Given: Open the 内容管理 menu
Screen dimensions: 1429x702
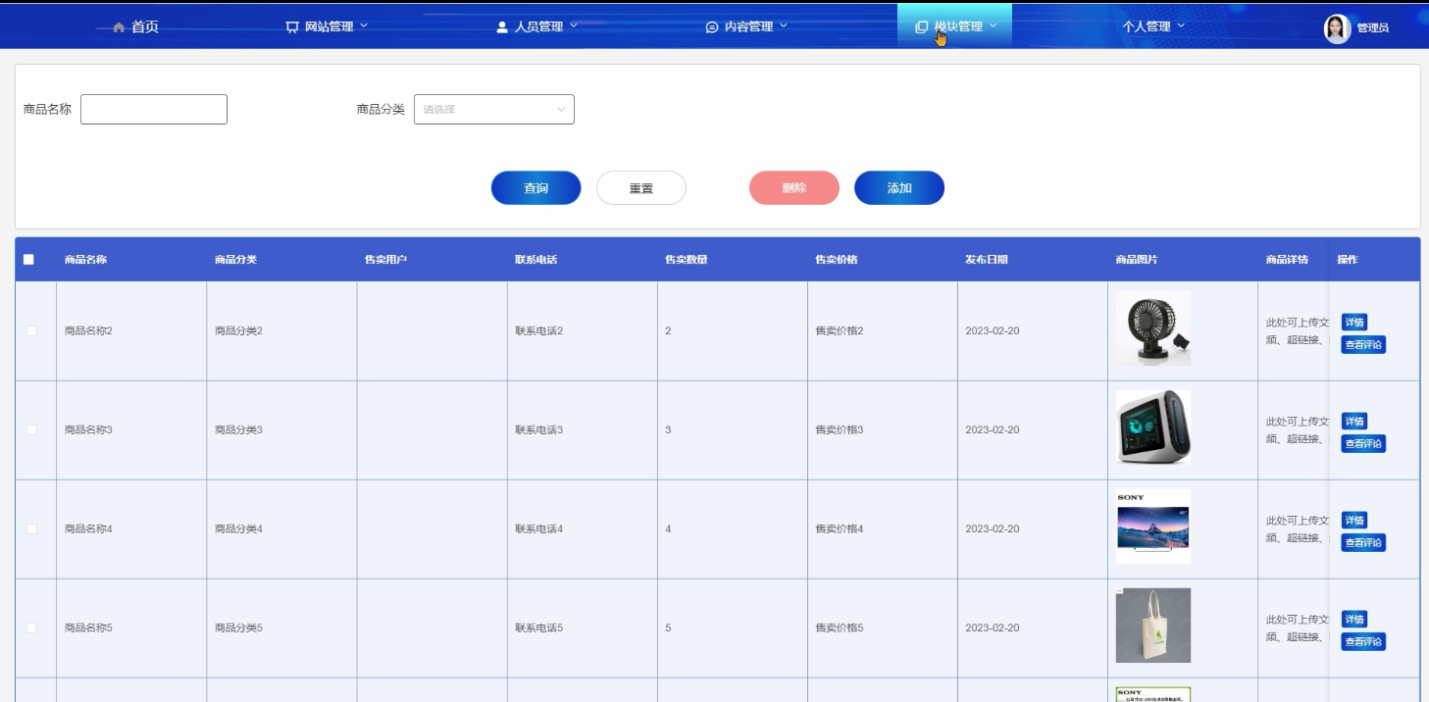Looking at the screenshot, I should [747, 27].
